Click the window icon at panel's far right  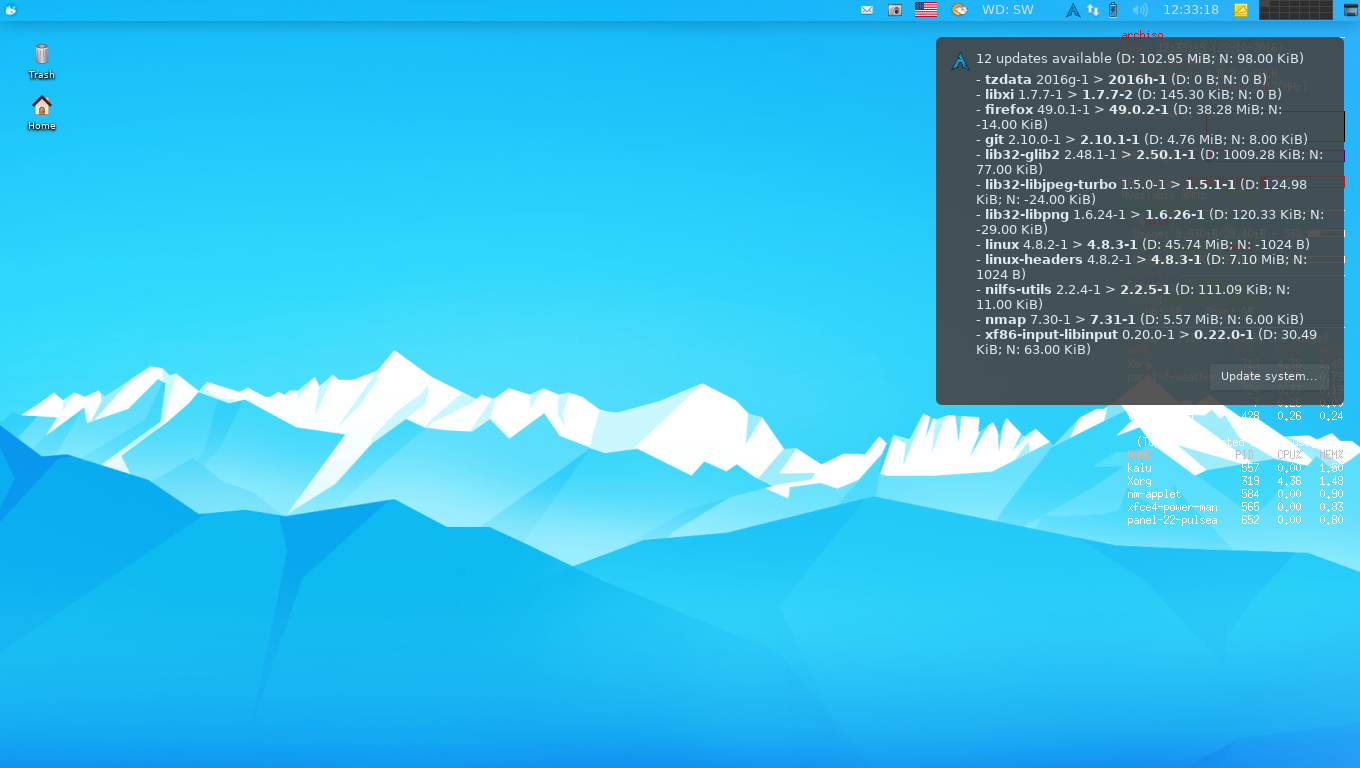pyautogui.click(x=1350, y=10)
